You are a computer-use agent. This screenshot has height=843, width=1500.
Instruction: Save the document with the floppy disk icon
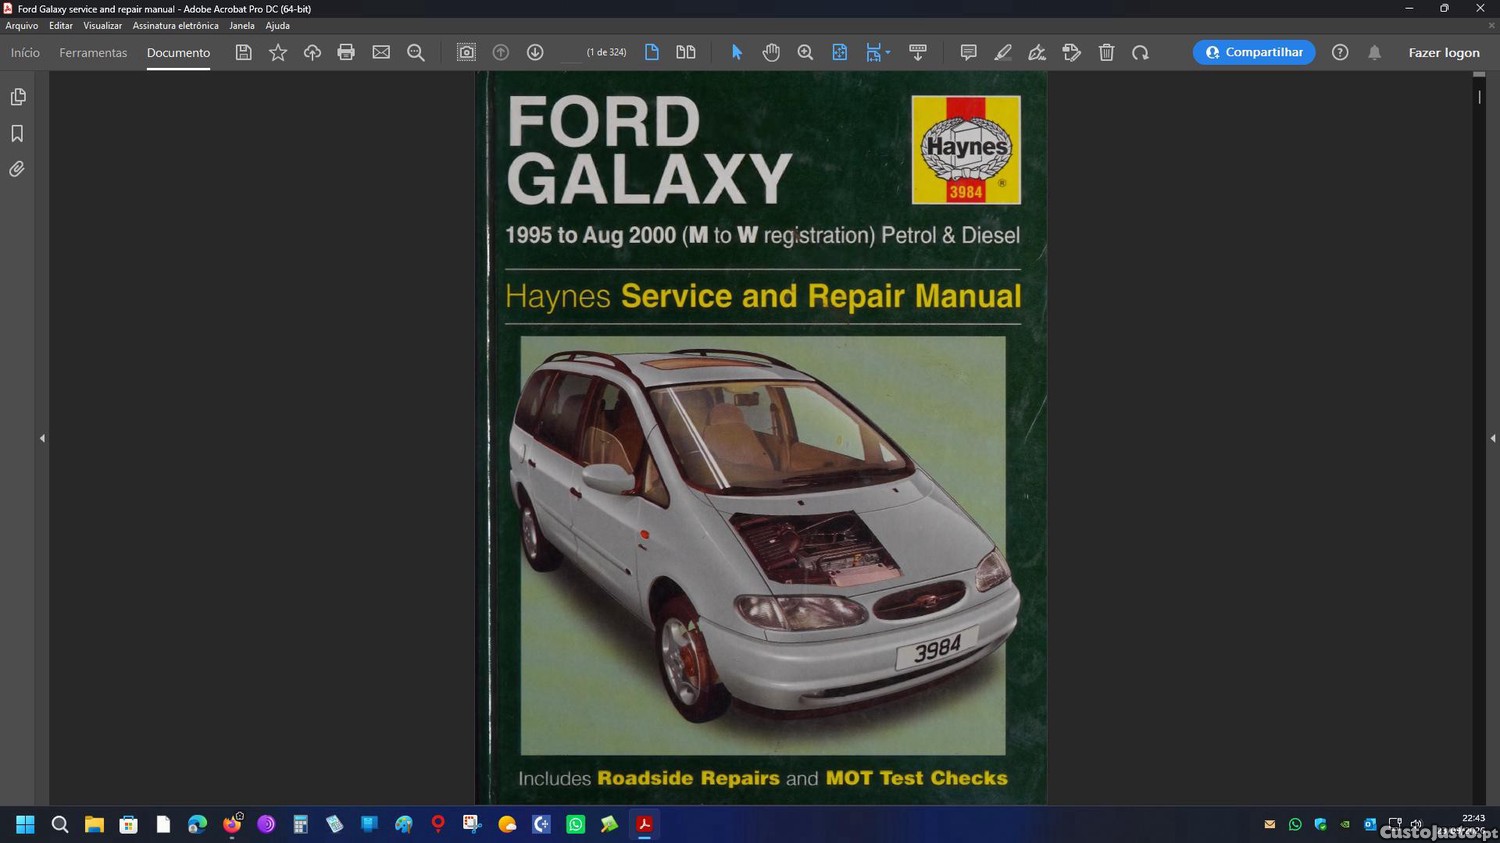click(x=243, y=52)
